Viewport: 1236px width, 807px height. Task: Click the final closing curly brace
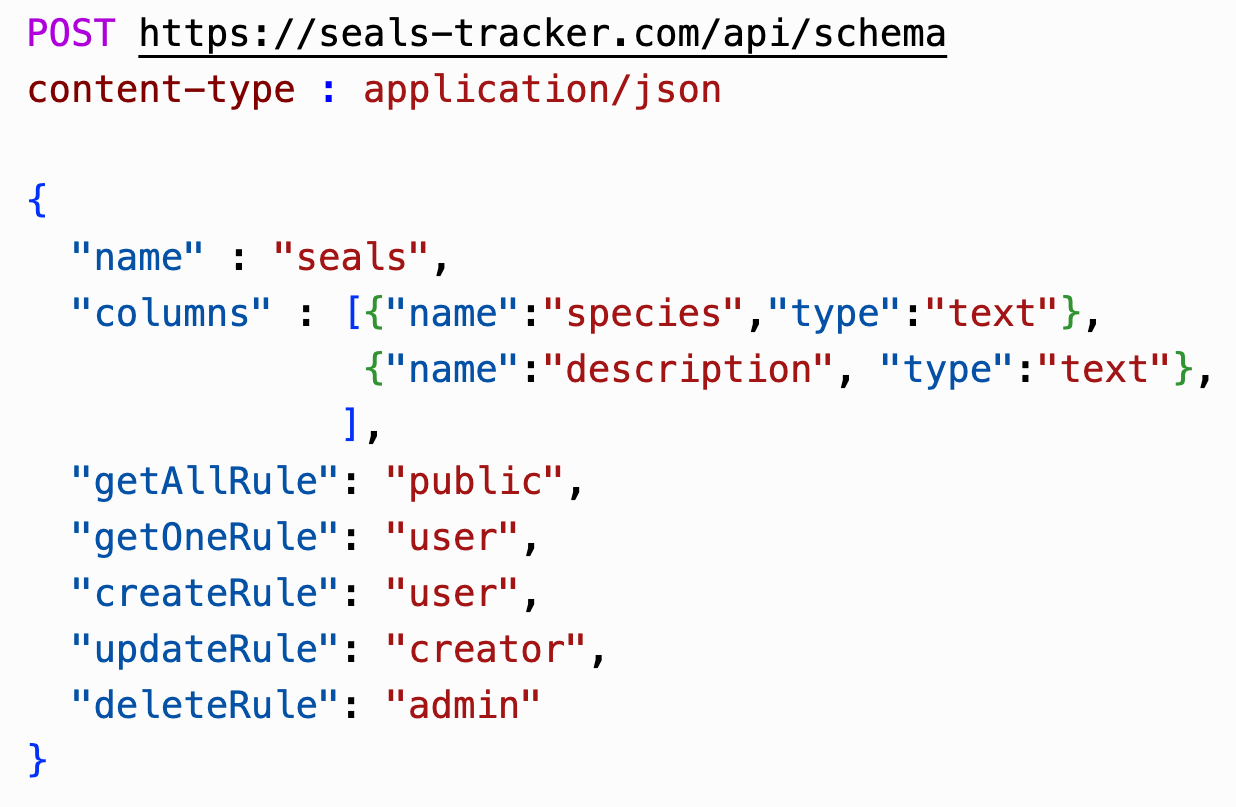pyautogui.click(x=37, y=760)
